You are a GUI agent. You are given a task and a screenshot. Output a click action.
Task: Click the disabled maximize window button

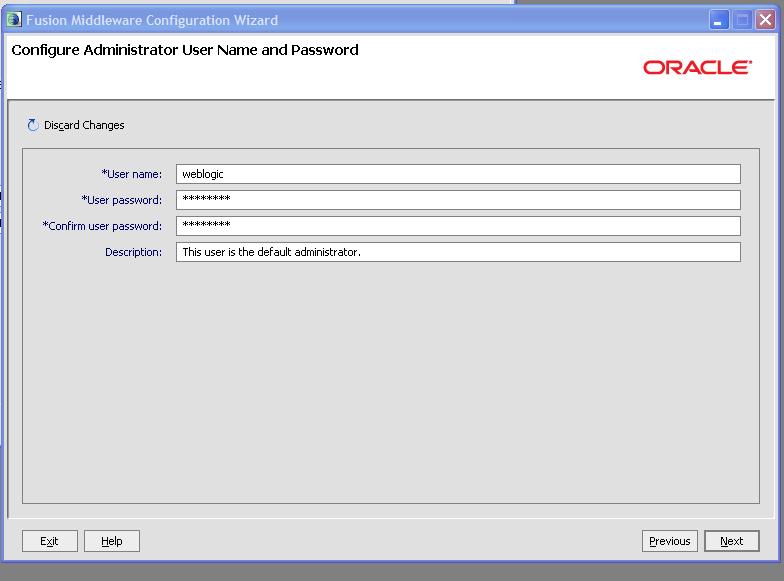pos(742,20)
